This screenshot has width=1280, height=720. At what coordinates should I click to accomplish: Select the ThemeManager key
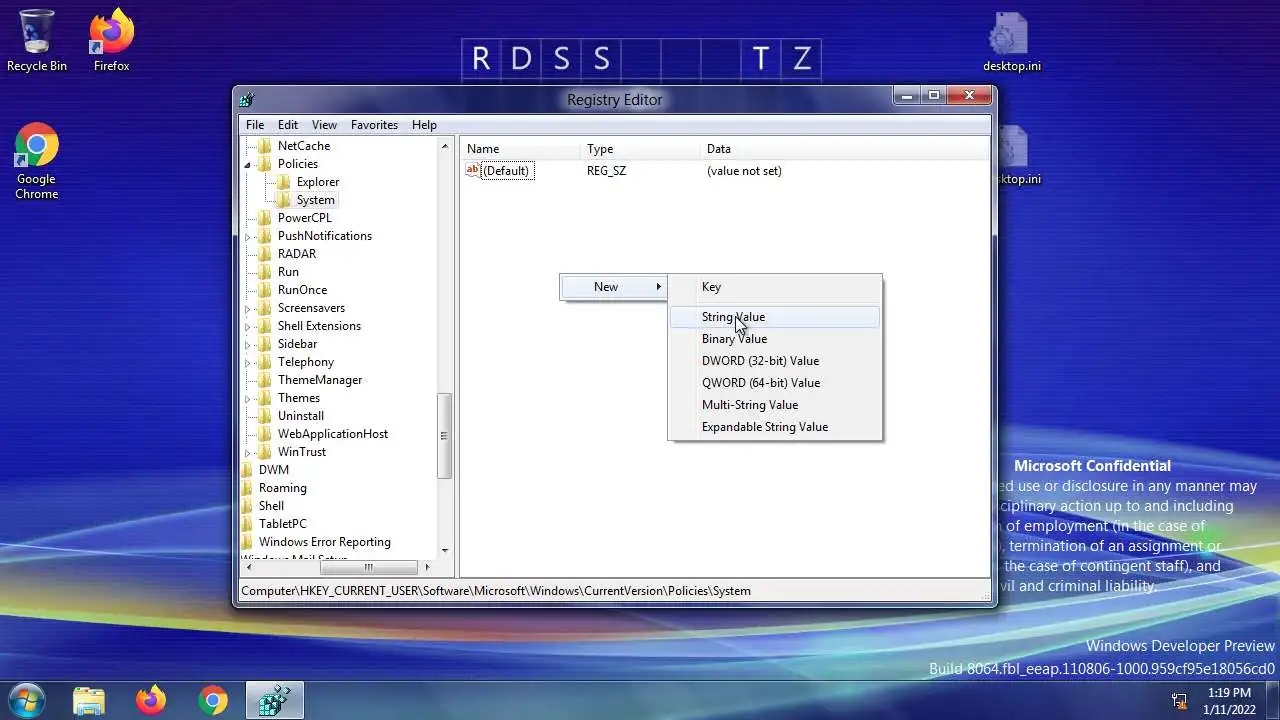(320, 380)
